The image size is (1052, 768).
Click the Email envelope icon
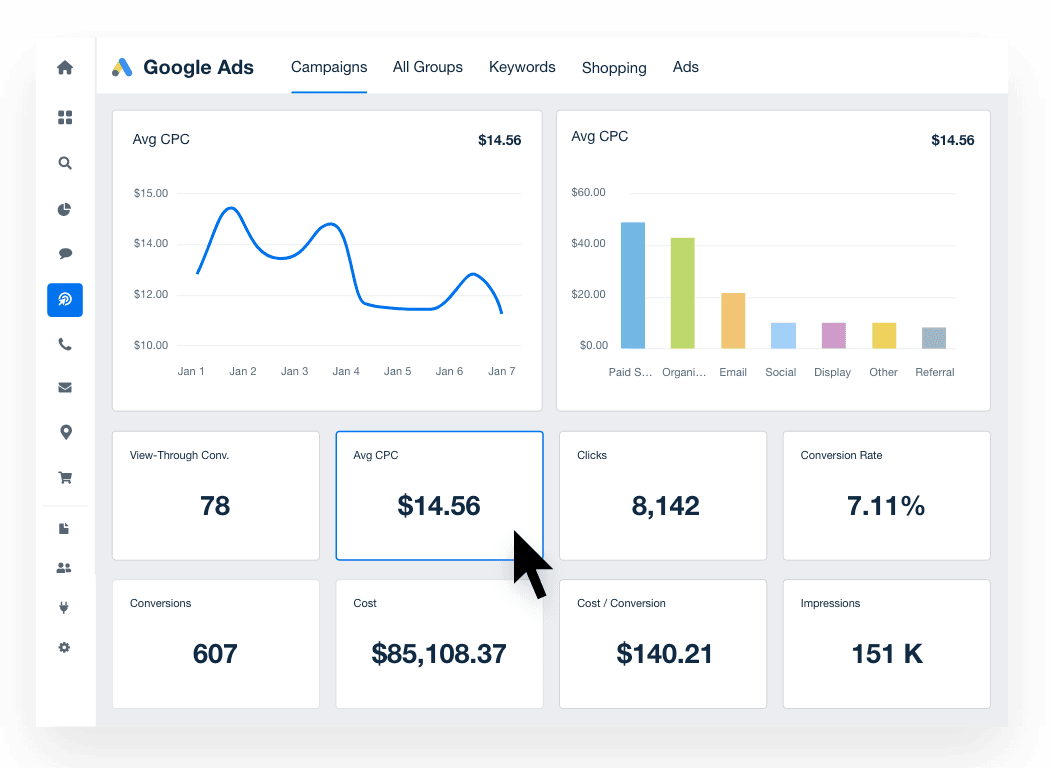tap(64, 388)
